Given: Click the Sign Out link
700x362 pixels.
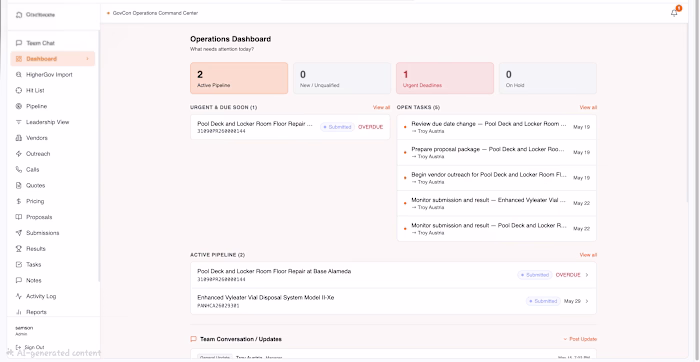Looking at the screenshot, I should [x=30, y=347].
